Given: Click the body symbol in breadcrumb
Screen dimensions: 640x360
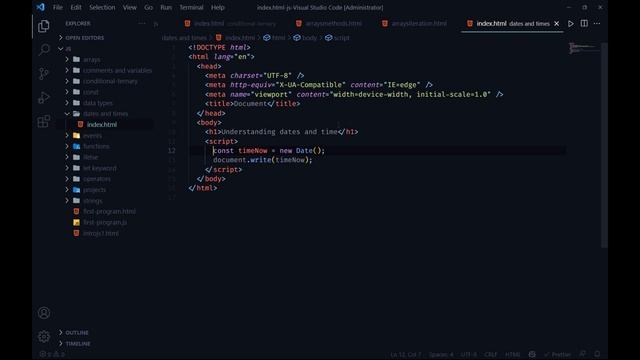Looking at the screenshot, I should pyautogui.click(x=305, y=38).
